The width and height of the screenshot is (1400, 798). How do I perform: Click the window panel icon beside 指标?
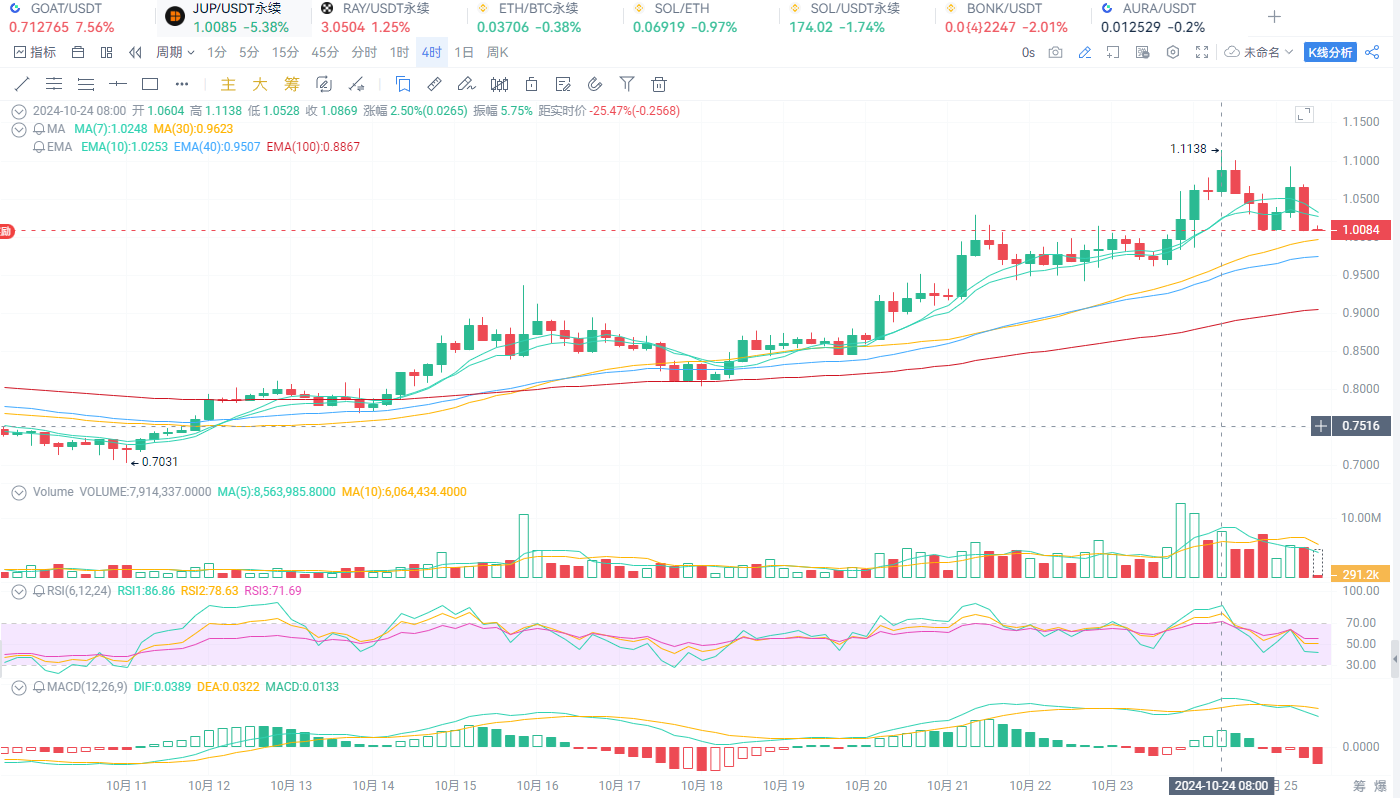coord(78,52)
